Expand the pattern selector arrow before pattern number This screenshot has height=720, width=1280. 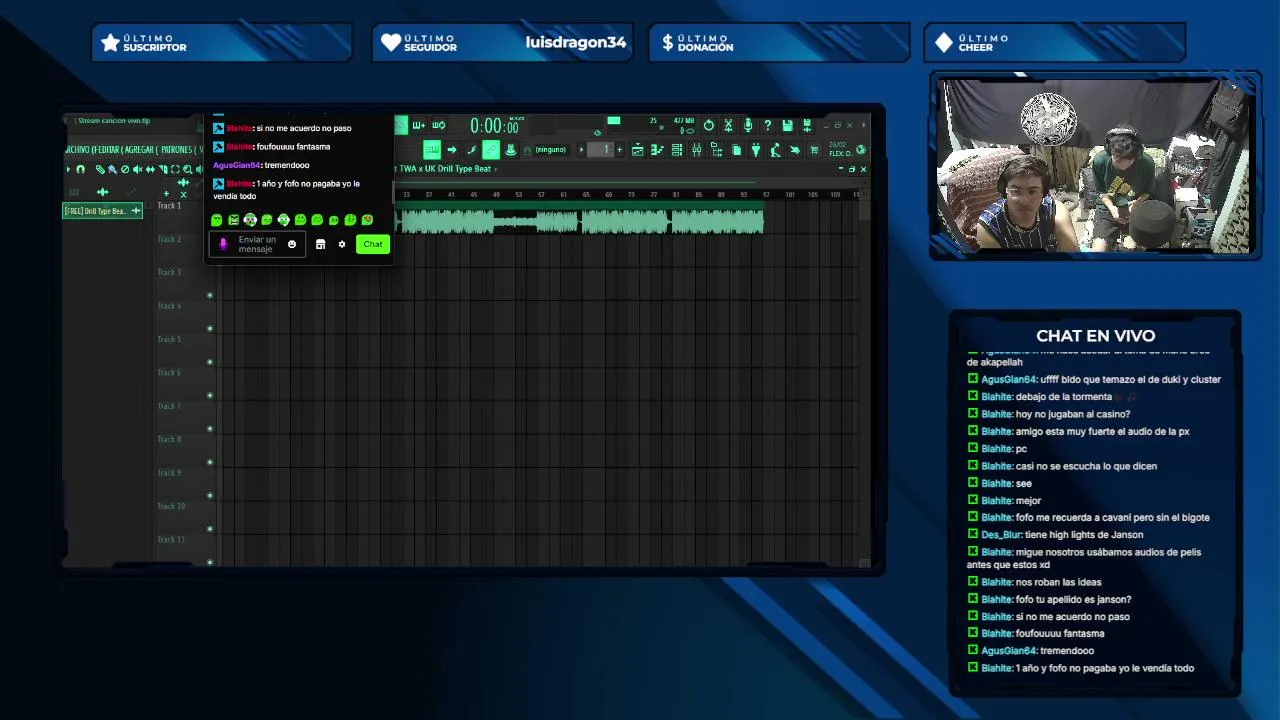[580, 149]
